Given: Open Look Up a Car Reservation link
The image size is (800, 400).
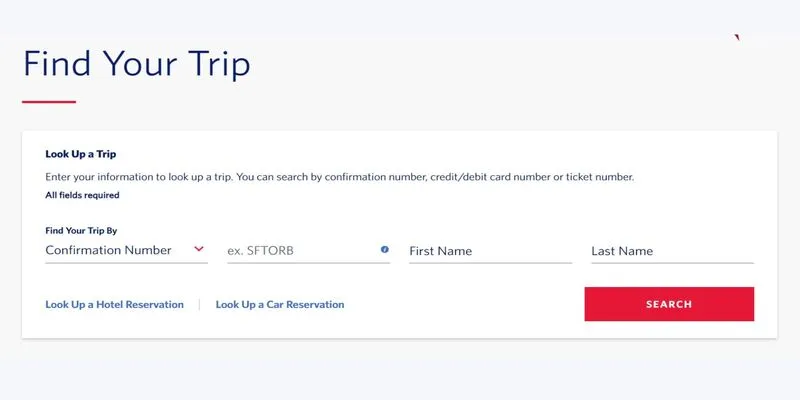Looking at the screenshot, I should [280, 305].
